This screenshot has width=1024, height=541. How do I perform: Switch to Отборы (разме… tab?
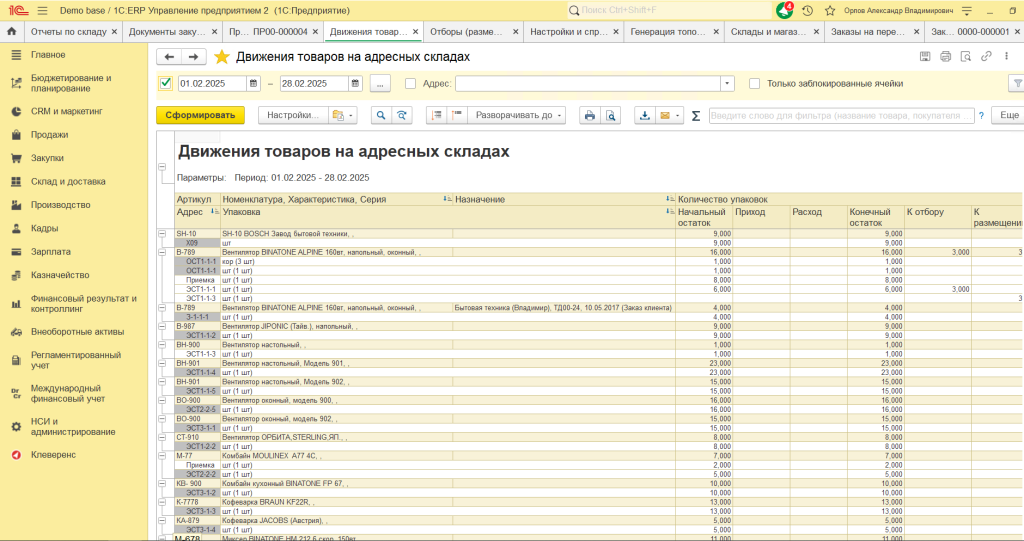pyautogui.click(x=466, y=31)
